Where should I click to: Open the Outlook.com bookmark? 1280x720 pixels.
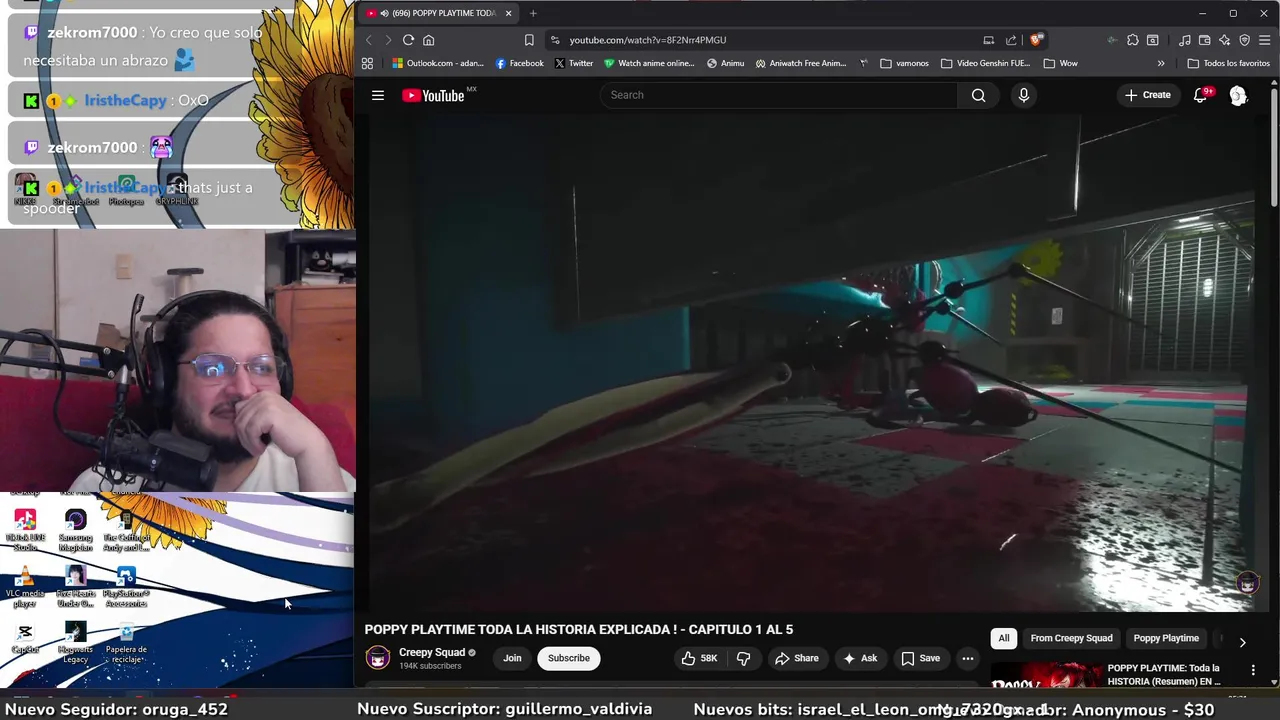[437, 63]
